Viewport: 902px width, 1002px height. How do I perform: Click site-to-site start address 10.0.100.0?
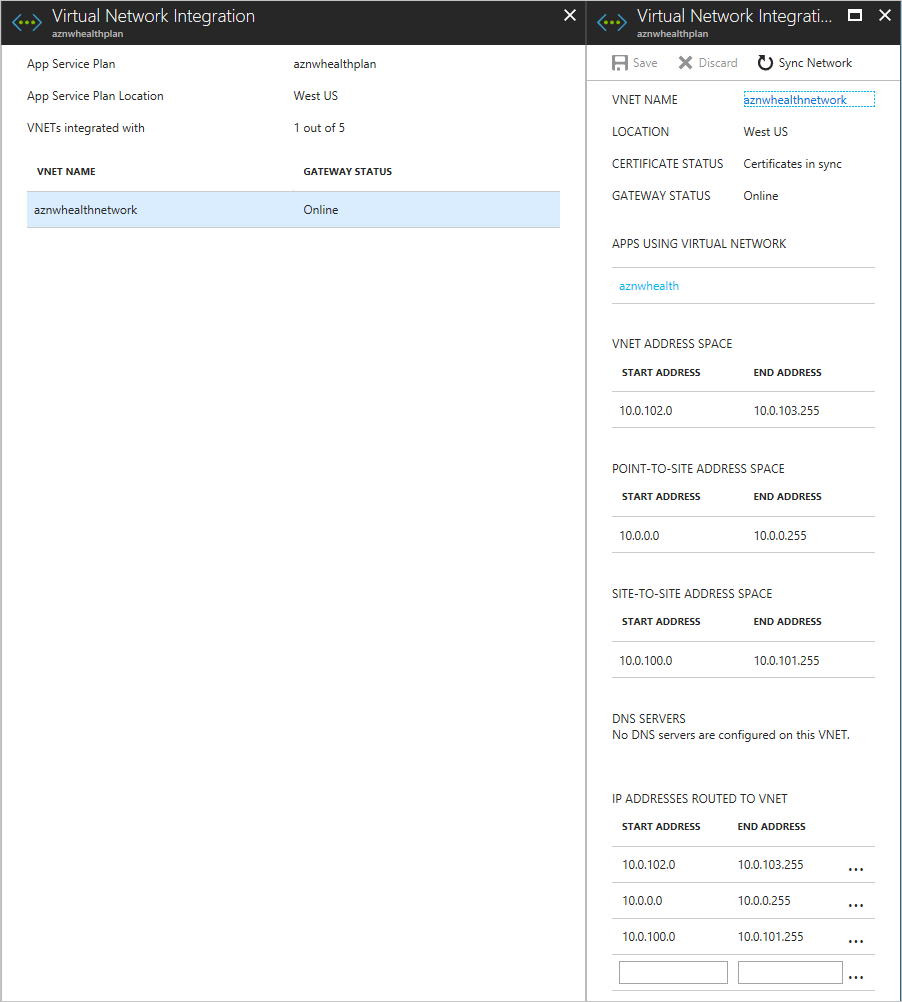tap(646, 661)
